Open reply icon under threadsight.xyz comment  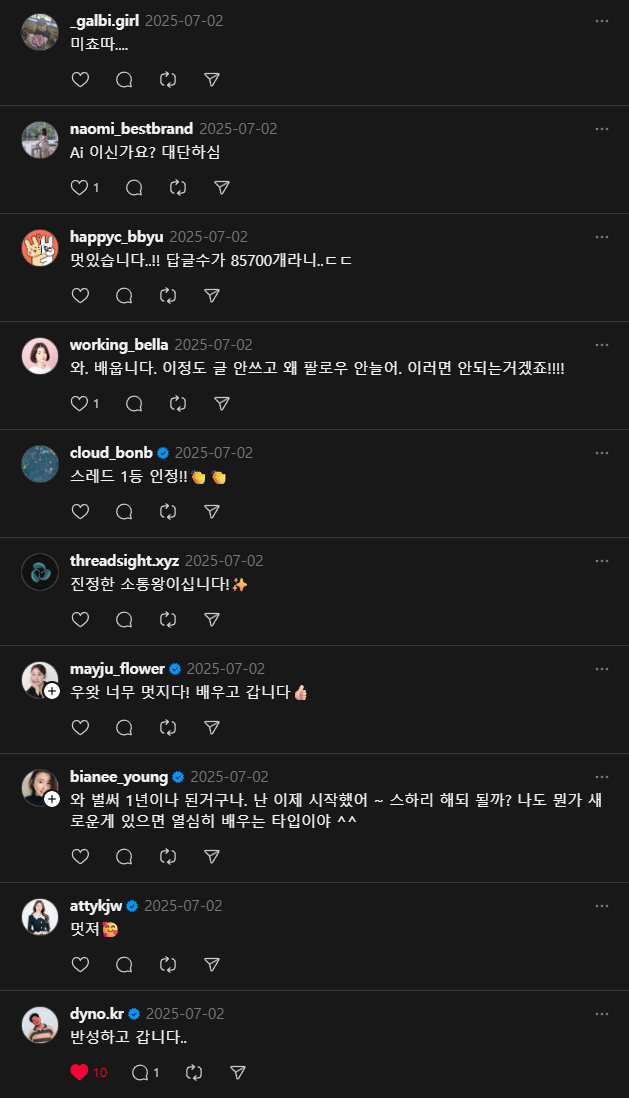point(124,620)
